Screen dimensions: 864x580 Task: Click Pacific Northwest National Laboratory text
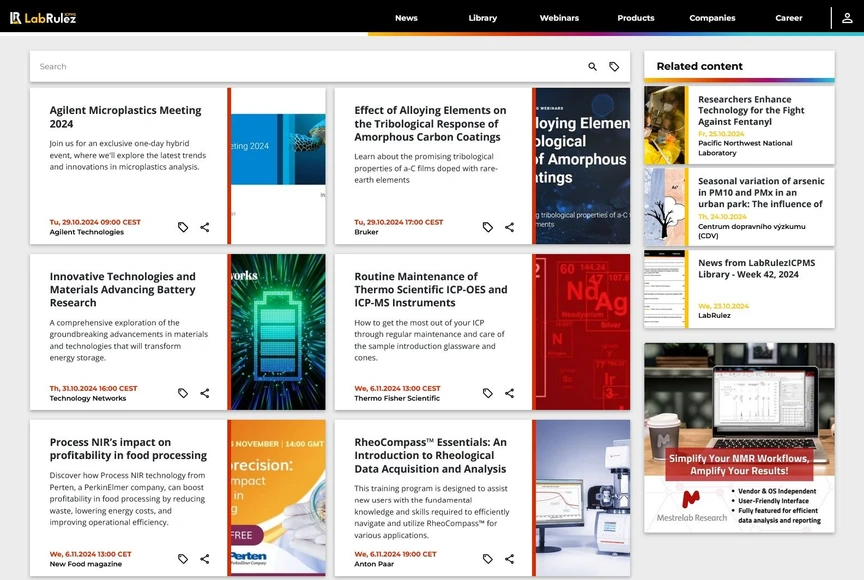click(745, 148)
